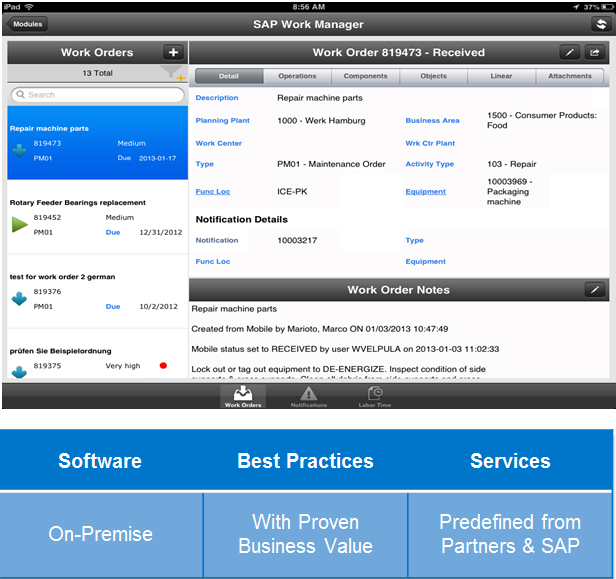Viewport: 616px width, 579px height.
Task: Click Predefined from Partners & SAP tile
Action: pos(510,534)
